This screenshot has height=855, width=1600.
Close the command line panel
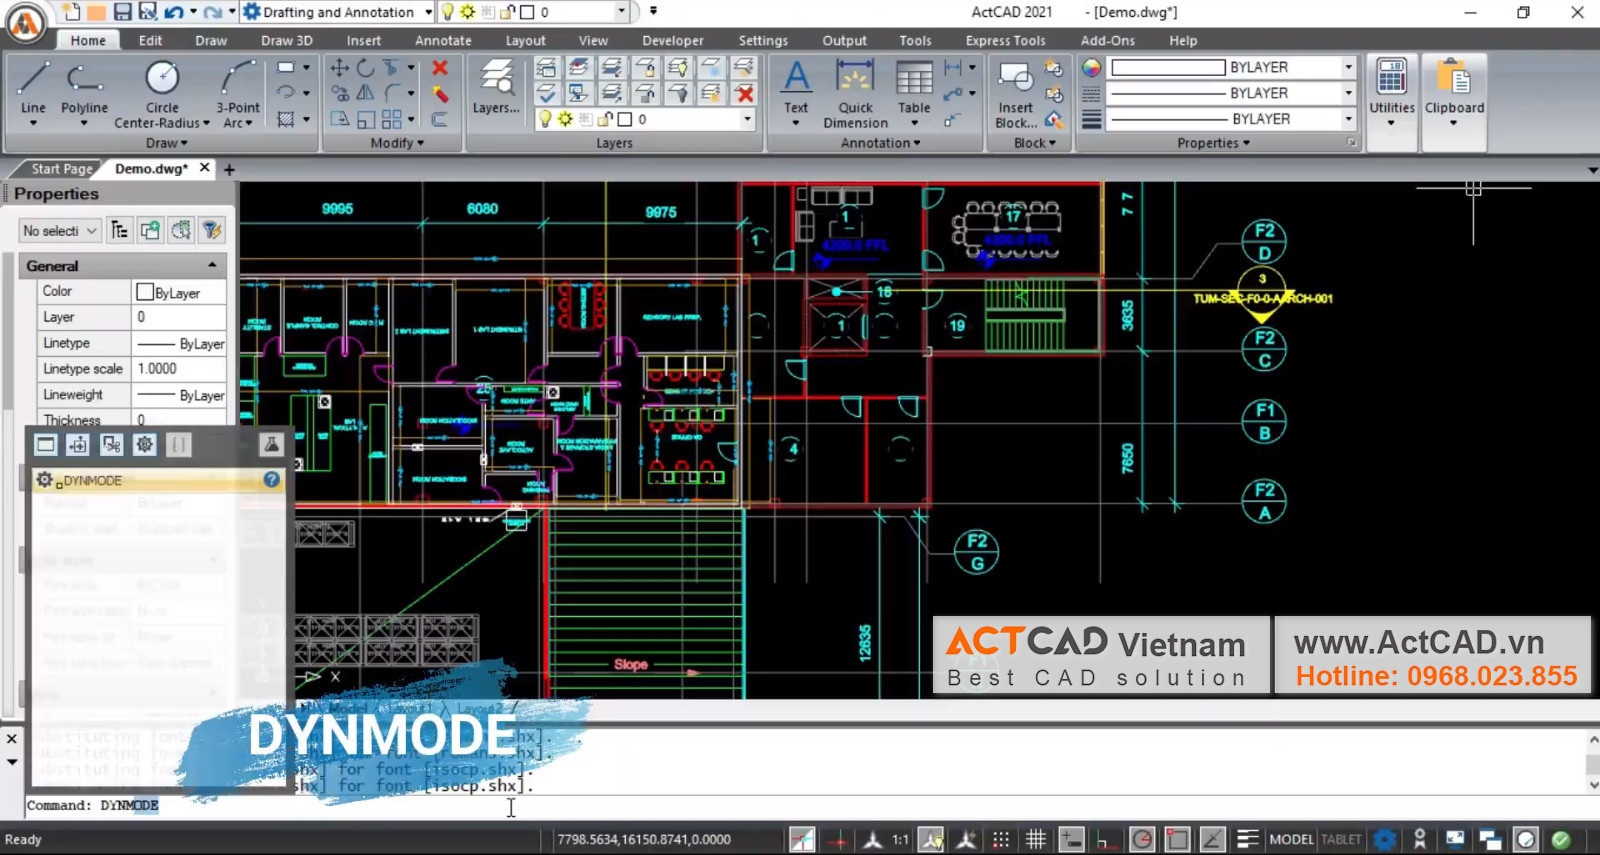coord(12,739)
